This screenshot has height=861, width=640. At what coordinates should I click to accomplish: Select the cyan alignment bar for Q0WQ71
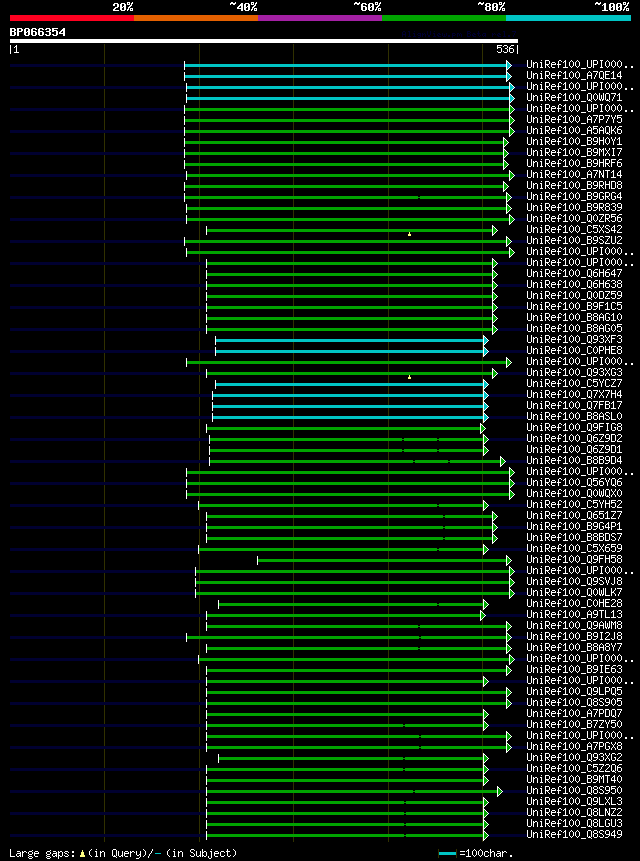click(x=348, y=98)
